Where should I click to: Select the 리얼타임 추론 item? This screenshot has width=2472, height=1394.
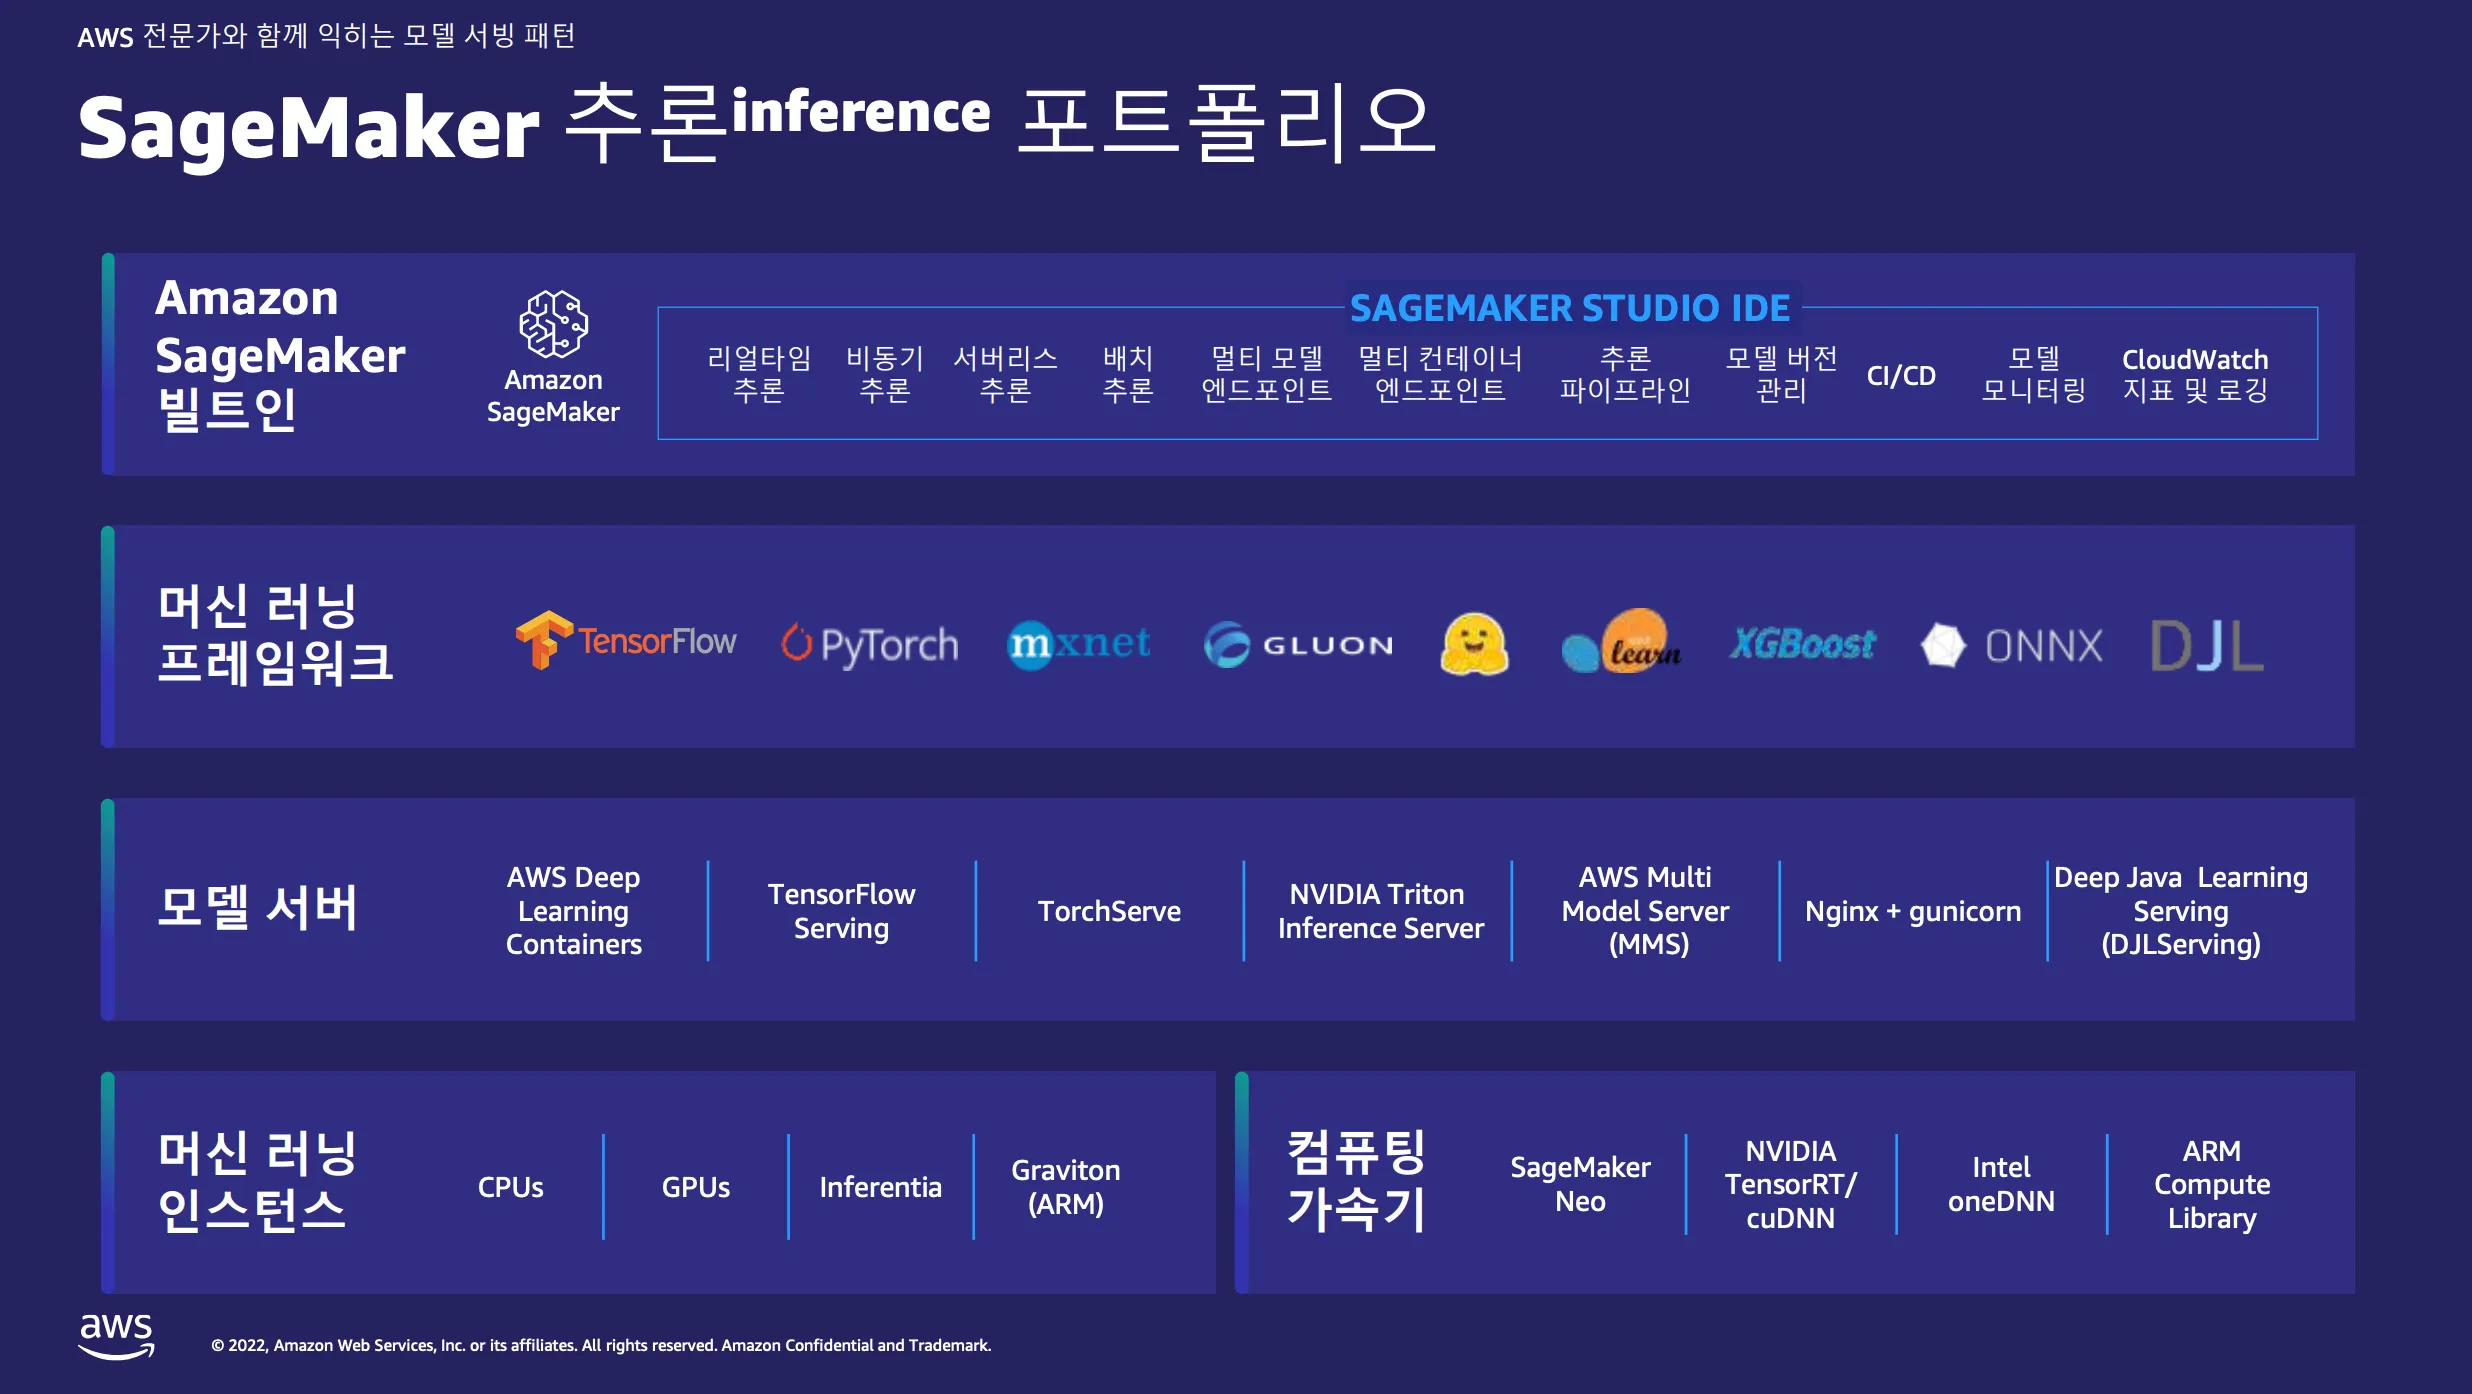click(759, 374)
